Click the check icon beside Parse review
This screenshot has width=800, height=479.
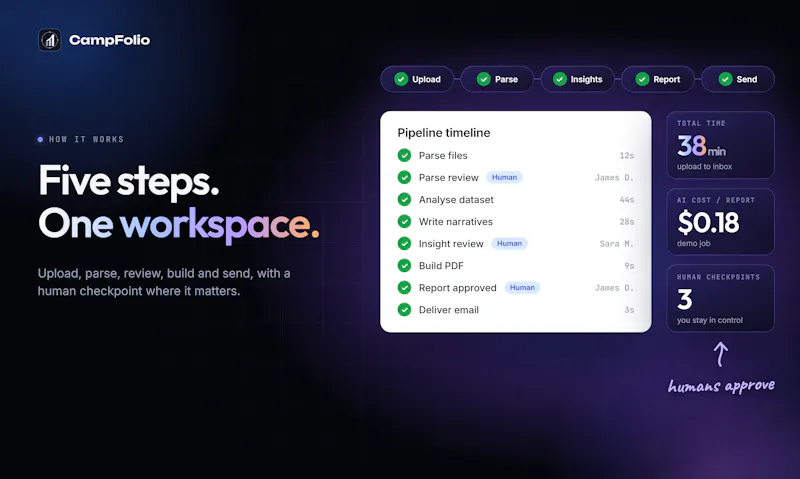click(x=405, y=177)
